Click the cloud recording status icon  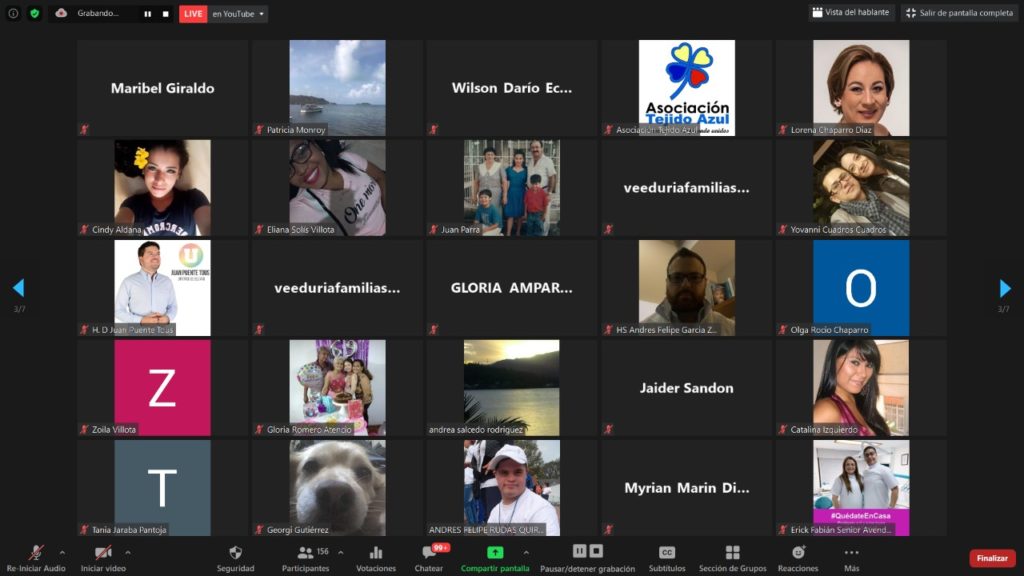61,13
